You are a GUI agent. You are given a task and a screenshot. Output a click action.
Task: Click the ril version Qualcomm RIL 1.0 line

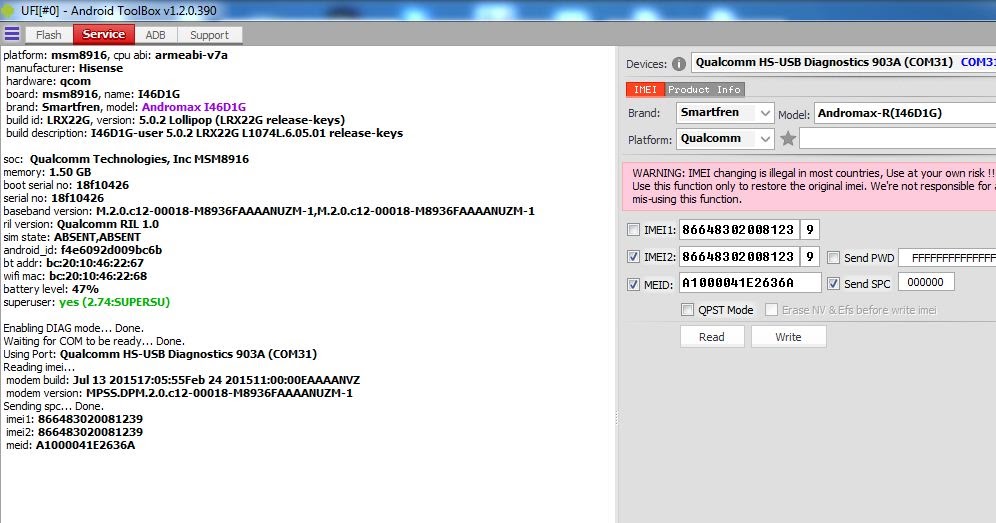[x=81, y=224]
